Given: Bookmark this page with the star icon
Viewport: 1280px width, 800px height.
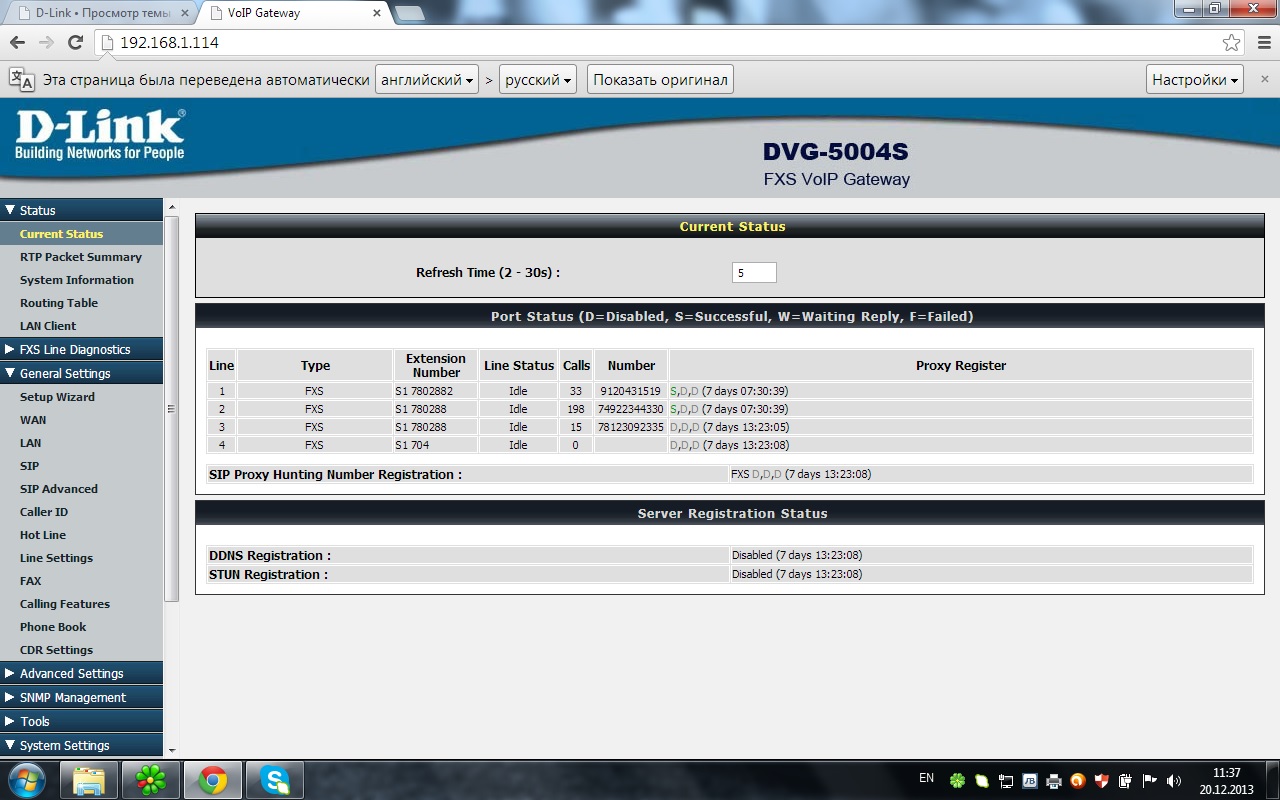Looking at the screenshot, I should click(x=1231, y=43).
